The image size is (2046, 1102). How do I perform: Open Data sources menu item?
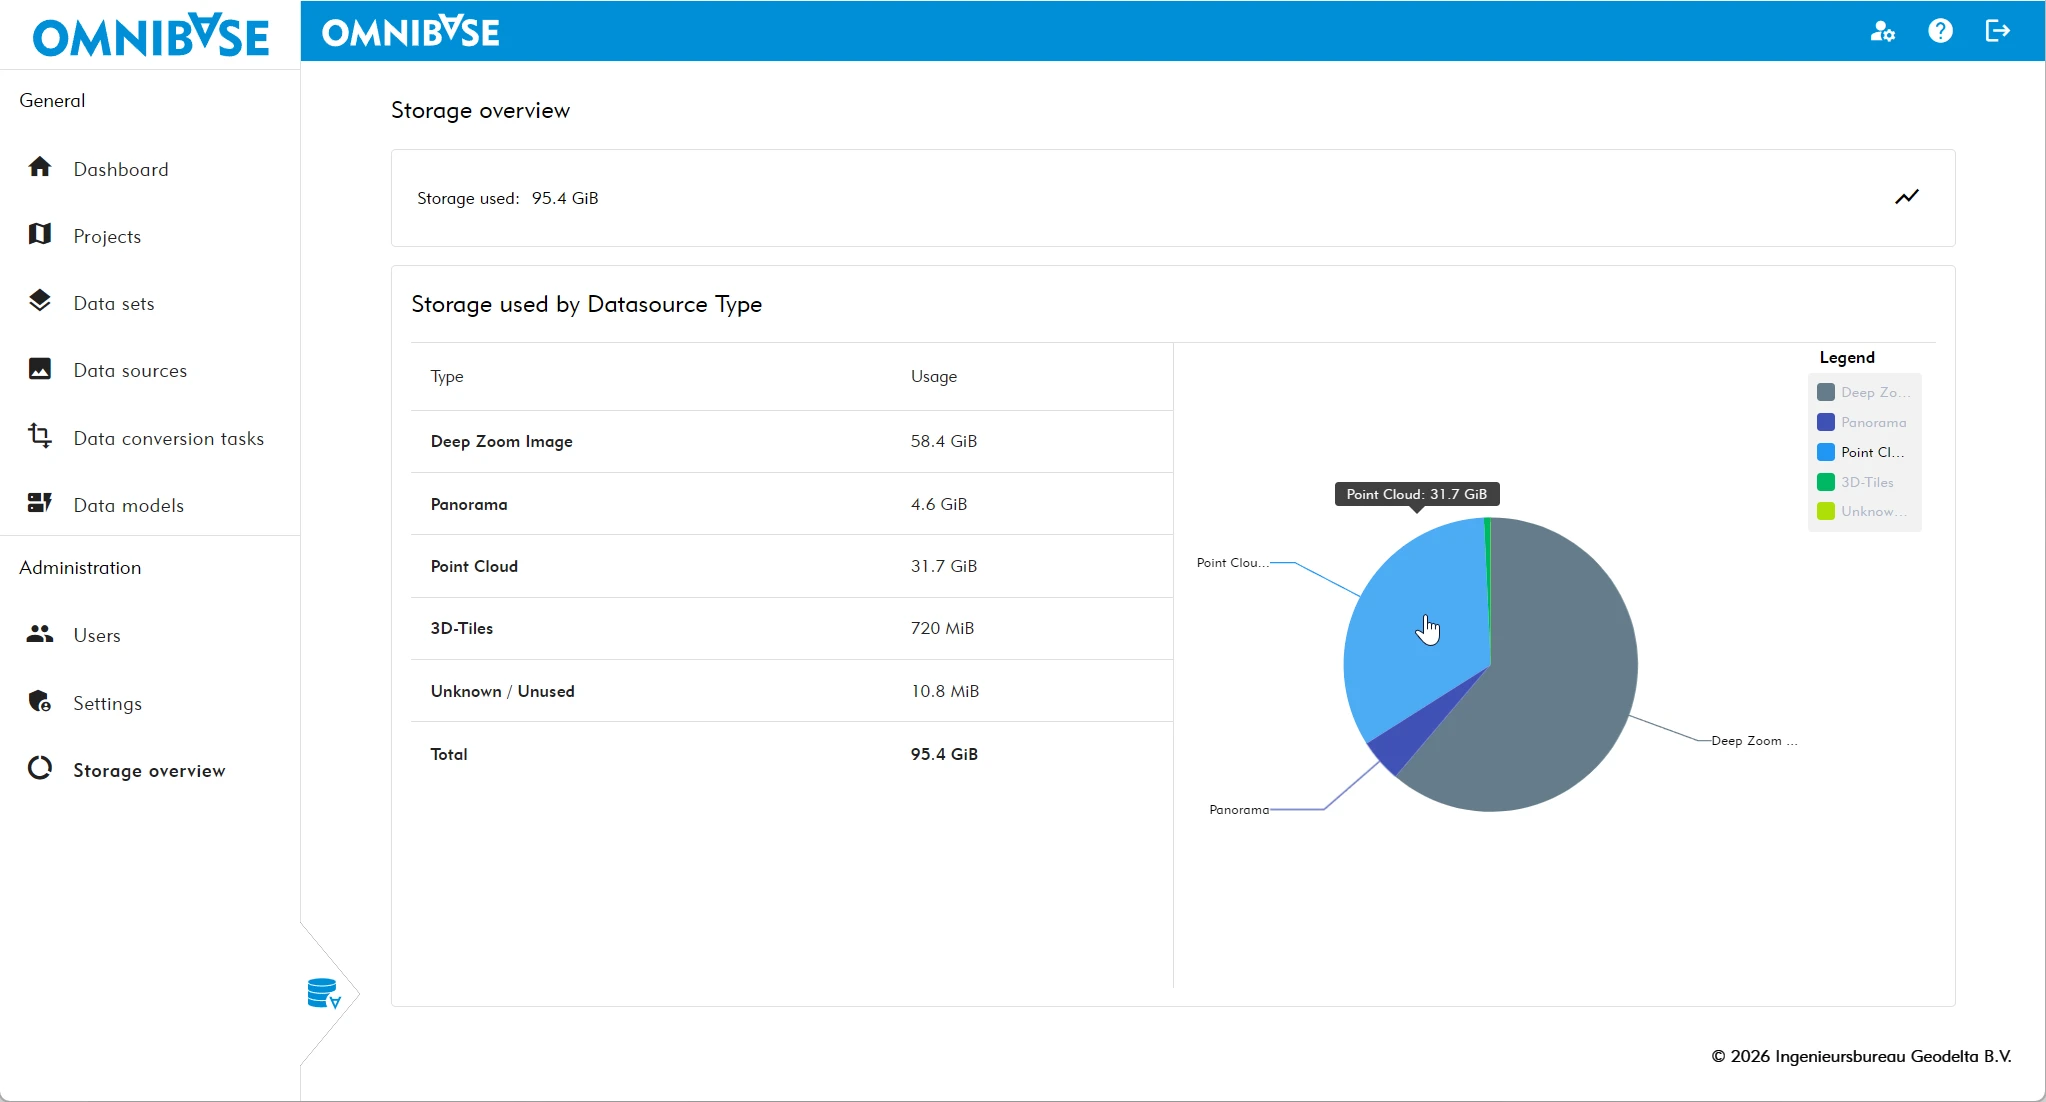[130, 371]
